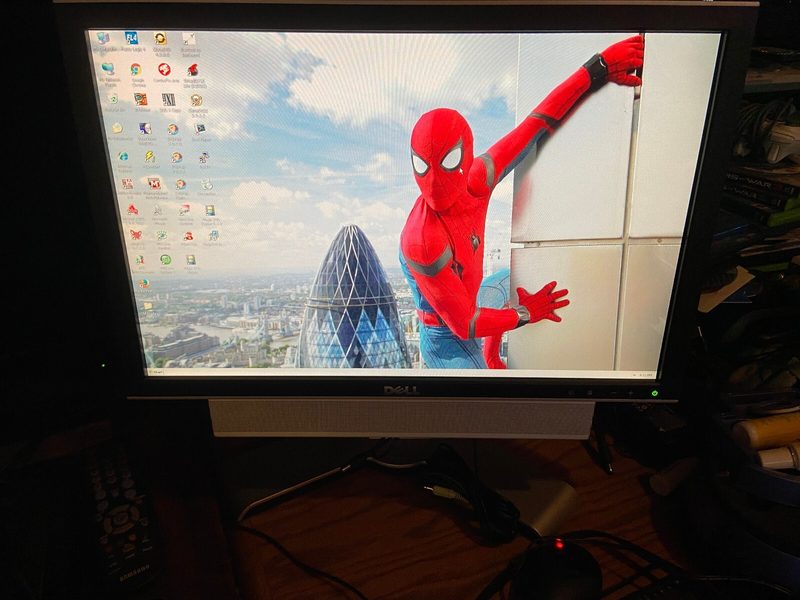Launch the blue icon with white face
The height and width of the screenshot is (600, 800).
tap(145, 128)
